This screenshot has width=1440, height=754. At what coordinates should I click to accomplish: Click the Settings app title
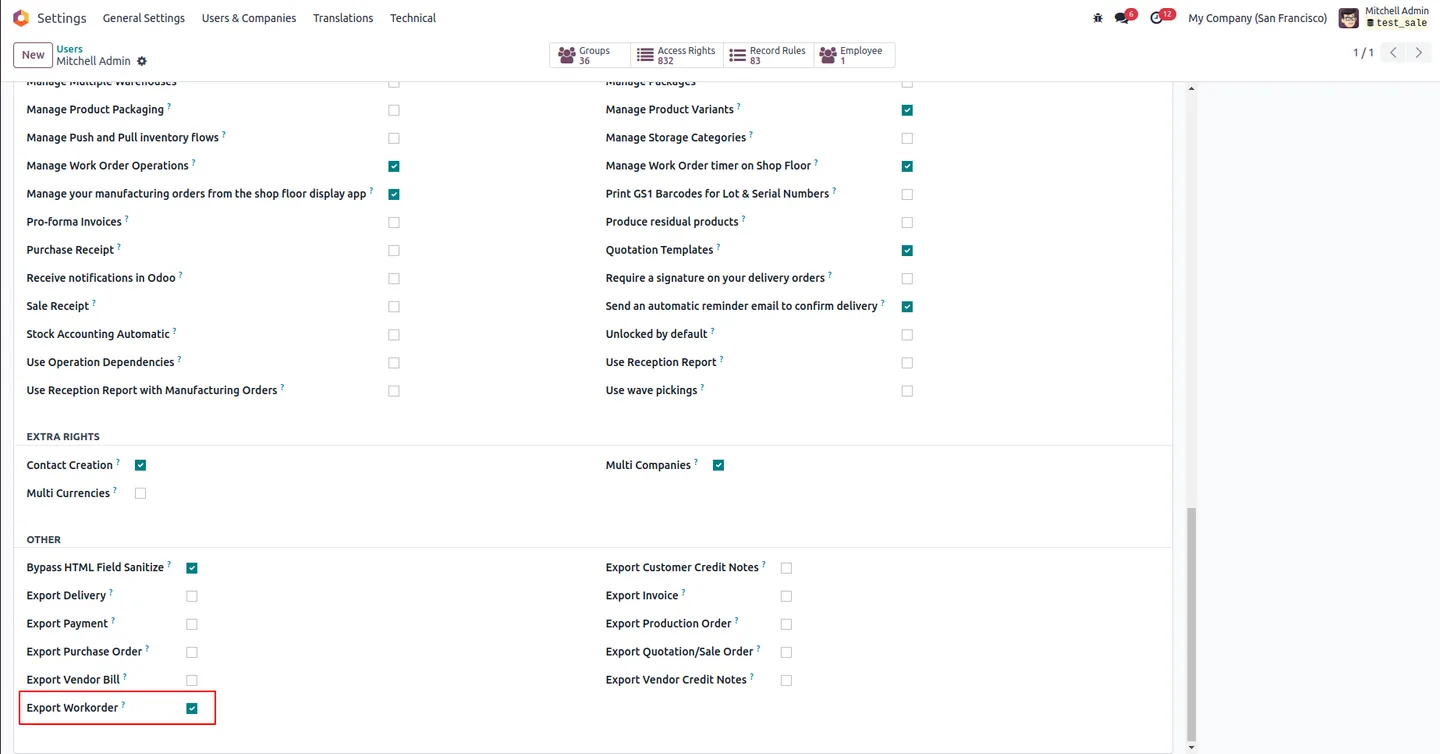tap(62, 18)
